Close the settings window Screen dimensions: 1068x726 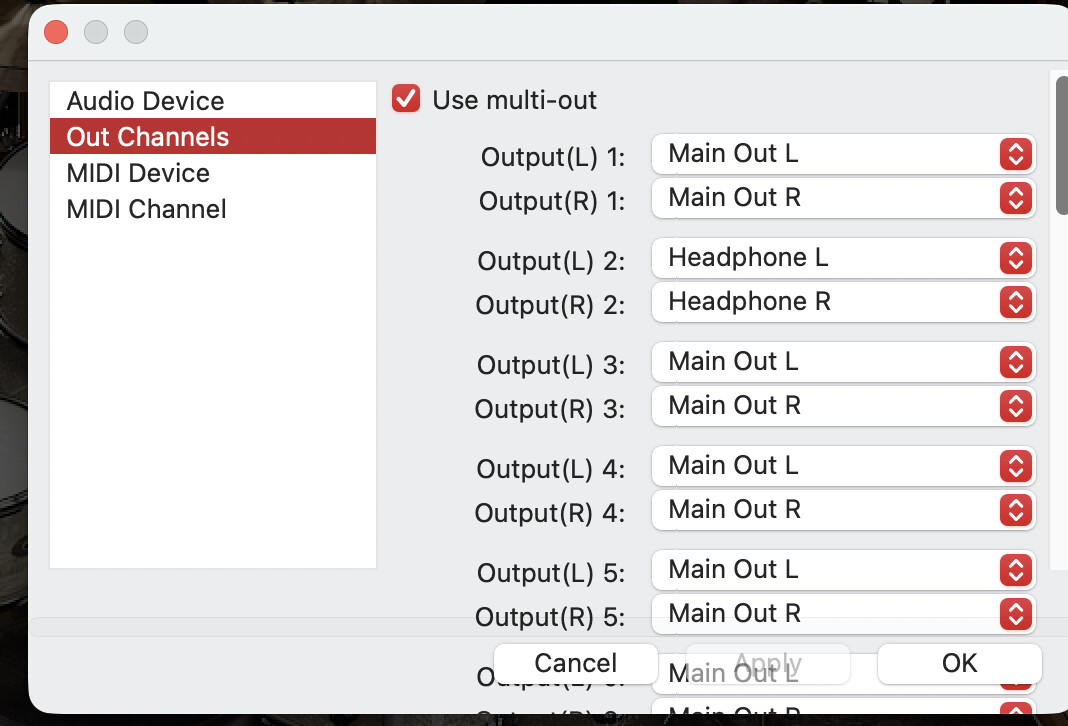click(x=56, y=32)
